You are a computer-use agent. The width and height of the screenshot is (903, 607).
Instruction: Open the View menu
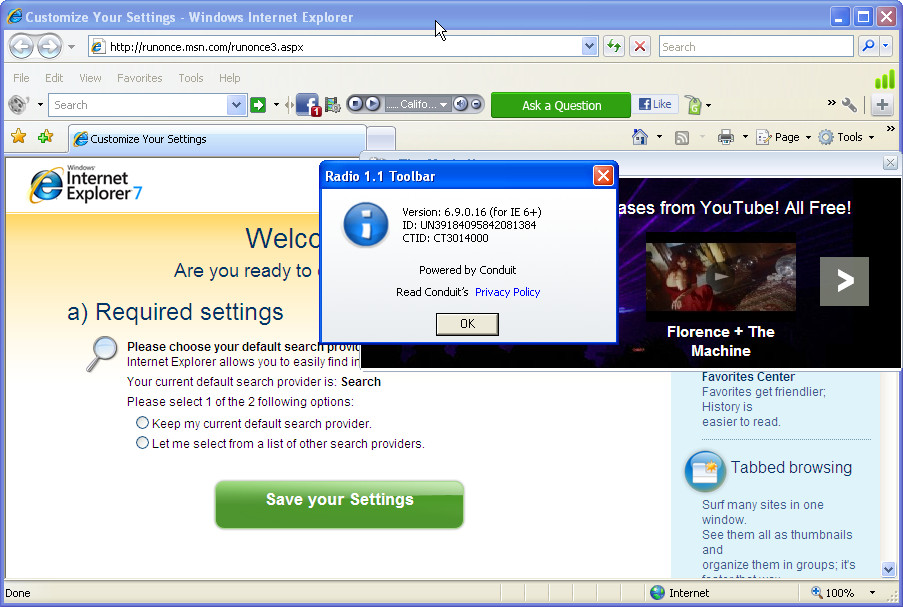tap(90, 78)
